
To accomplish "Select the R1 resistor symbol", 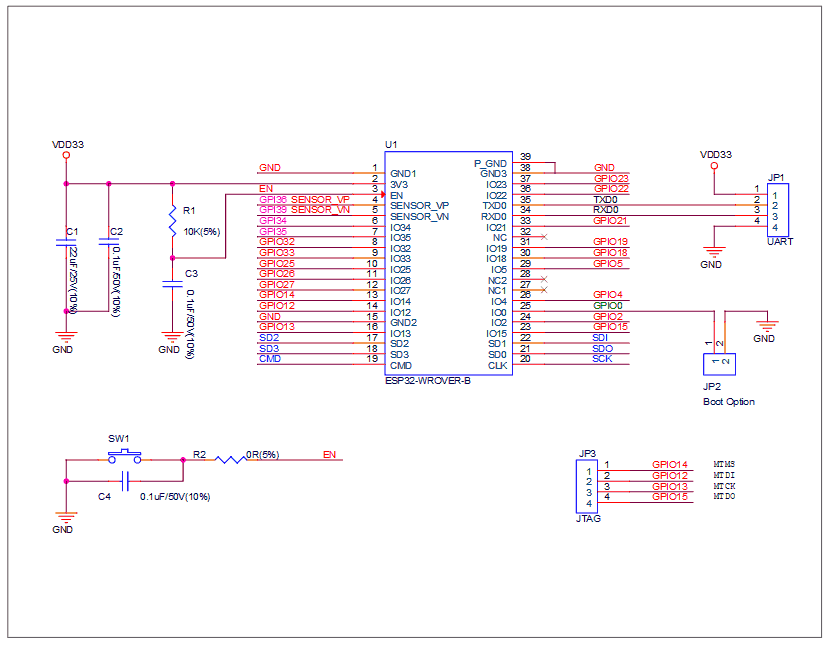I will point(172,222).
